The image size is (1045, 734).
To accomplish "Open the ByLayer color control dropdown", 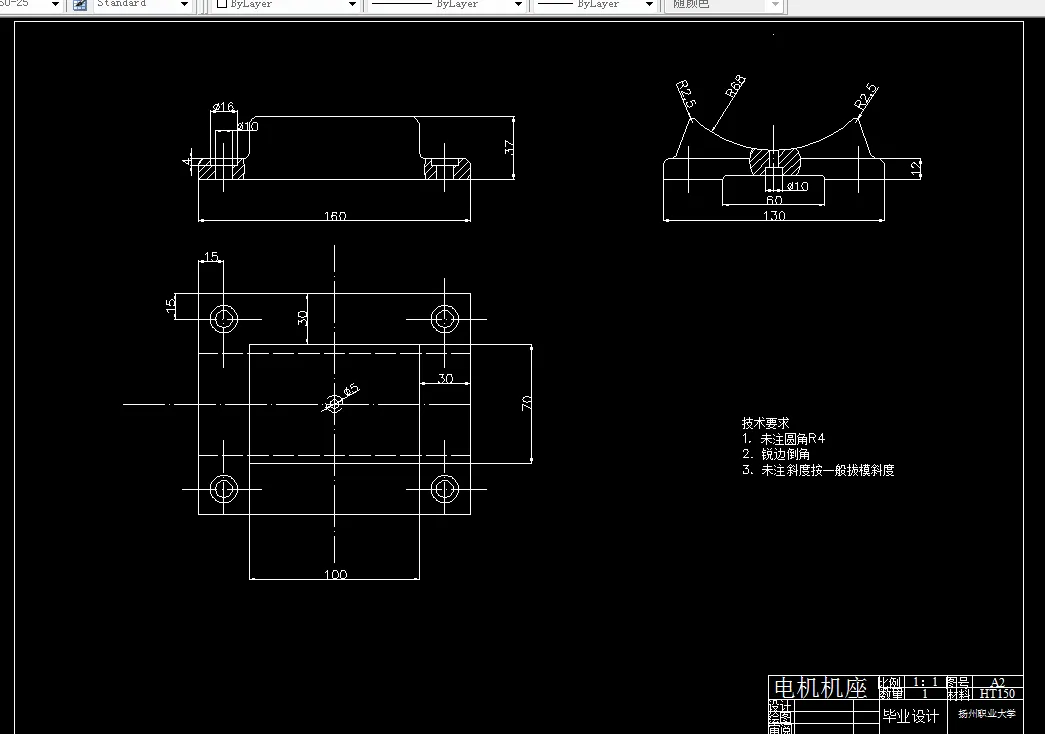I will 353,5.
